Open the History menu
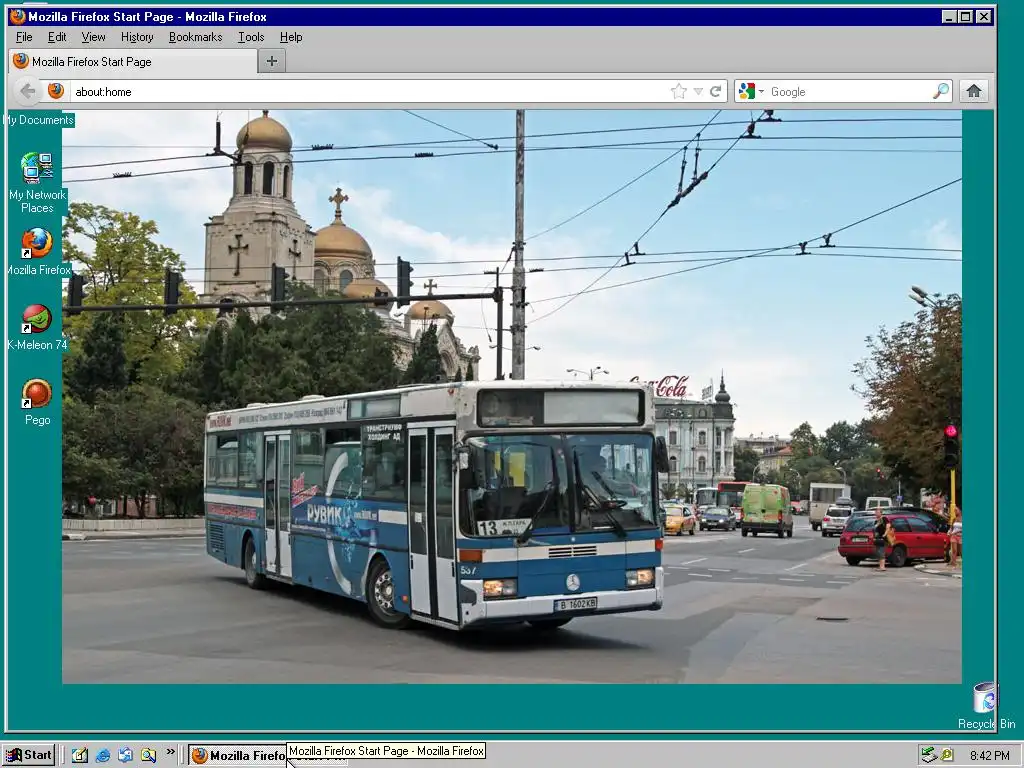1024x768 pixels. [x=136, y=37]
